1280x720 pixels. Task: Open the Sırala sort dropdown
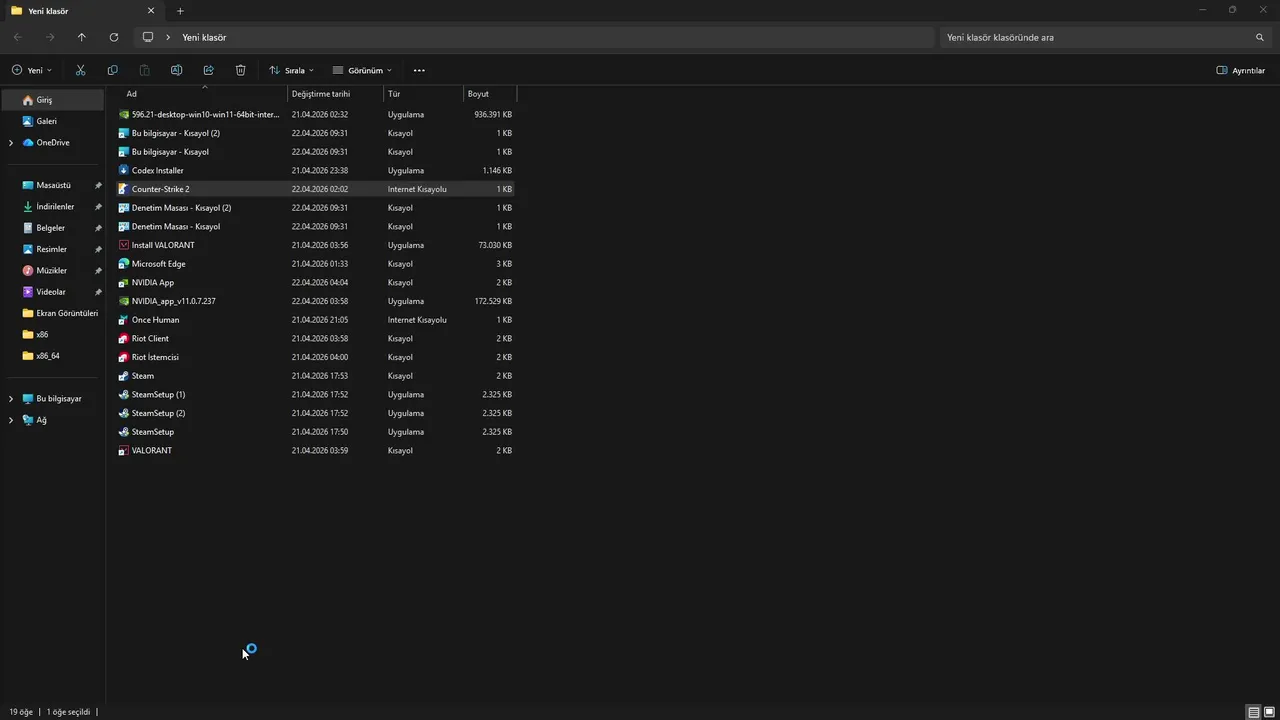point(291,70)
